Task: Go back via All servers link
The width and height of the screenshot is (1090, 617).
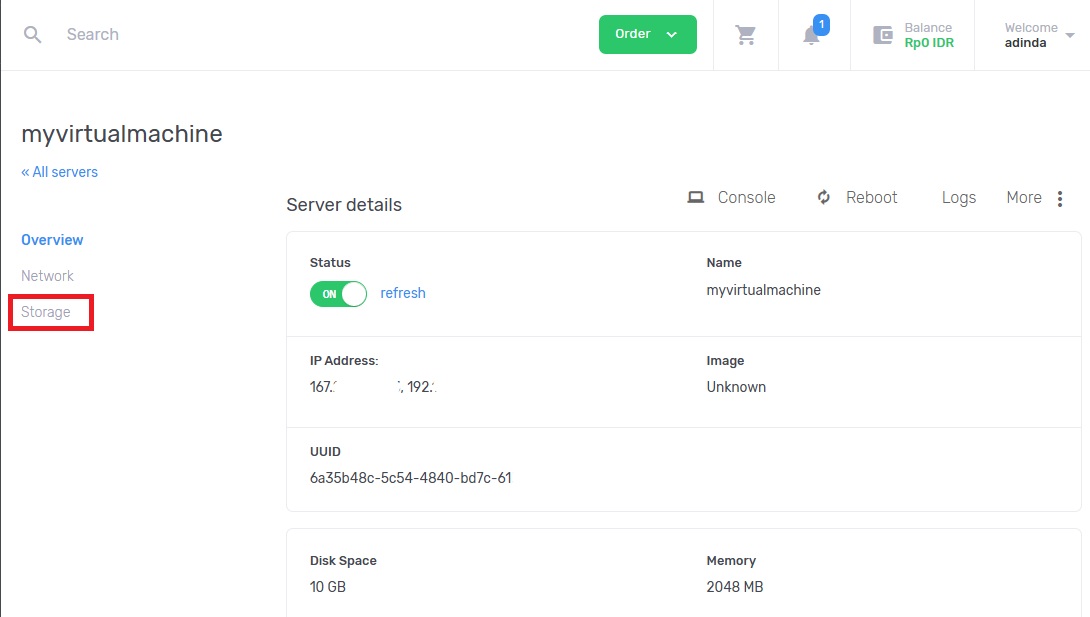Action: click(x=59, y=172)
